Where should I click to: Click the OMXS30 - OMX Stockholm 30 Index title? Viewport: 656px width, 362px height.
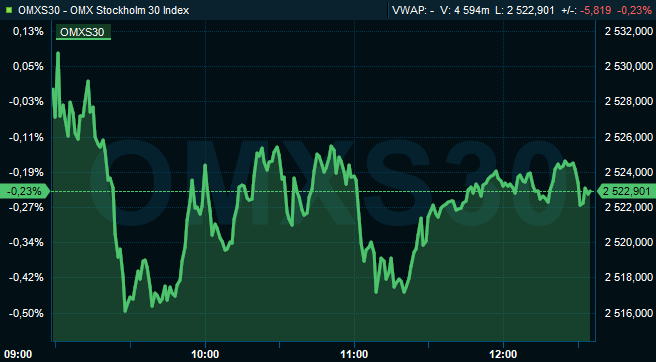[104, 10]
